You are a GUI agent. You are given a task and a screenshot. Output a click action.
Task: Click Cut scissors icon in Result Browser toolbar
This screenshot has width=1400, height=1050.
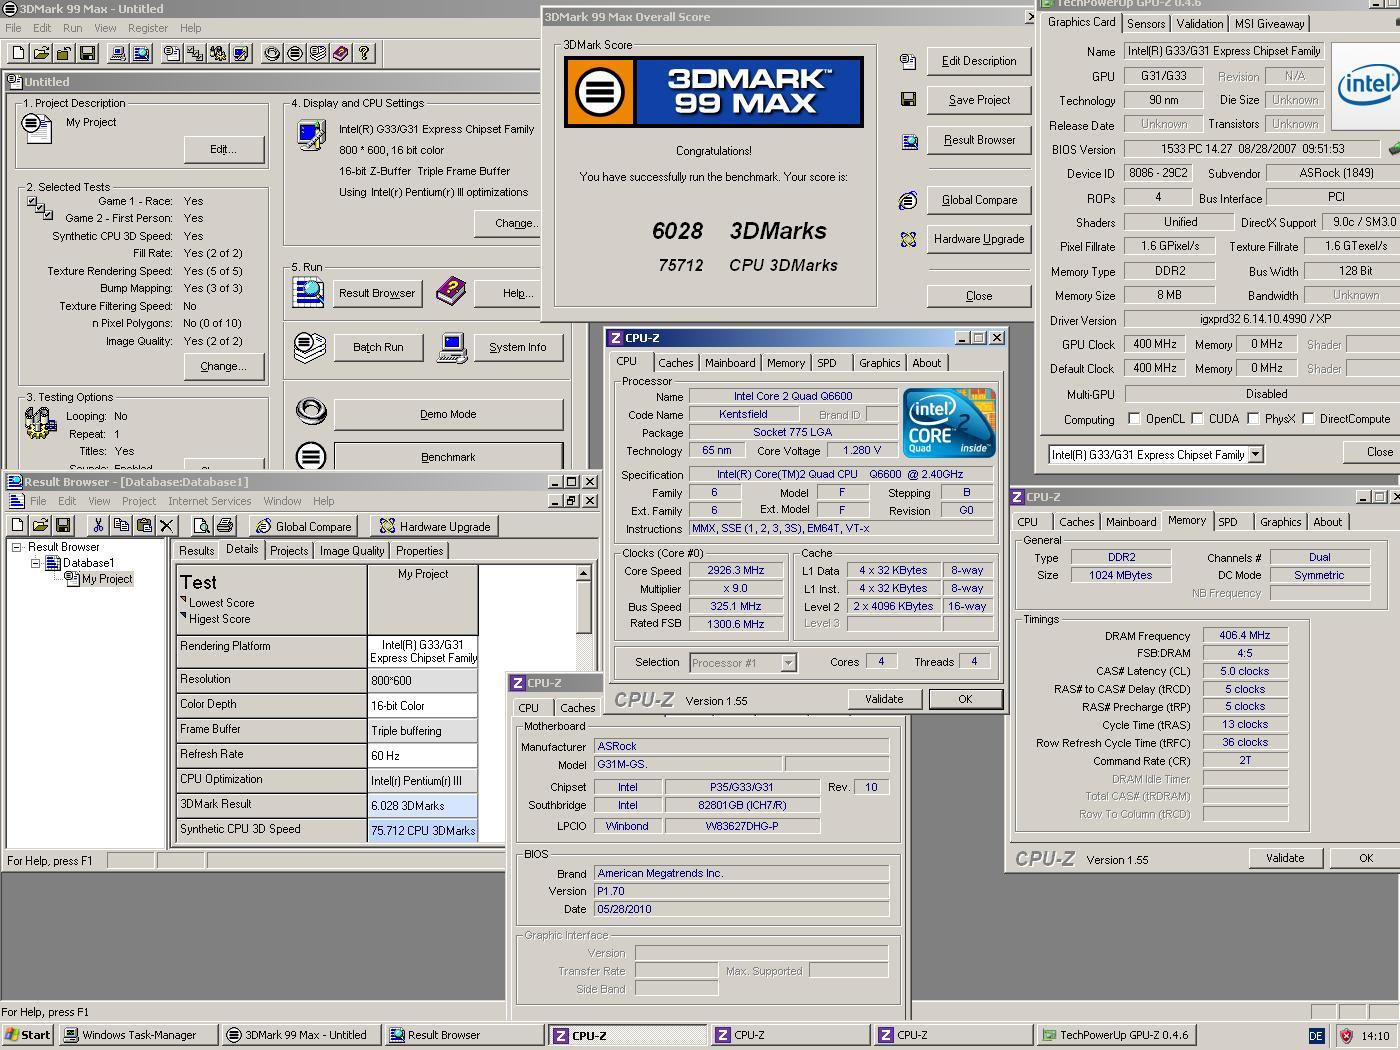coord(98,525)
